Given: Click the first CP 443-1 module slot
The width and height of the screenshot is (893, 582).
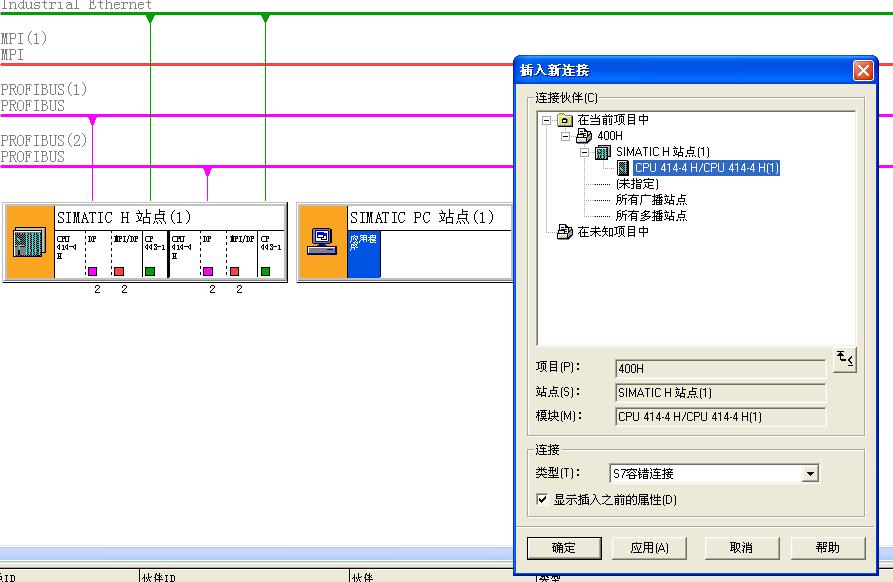Looking at the screenshot, I should coord(154,254).
